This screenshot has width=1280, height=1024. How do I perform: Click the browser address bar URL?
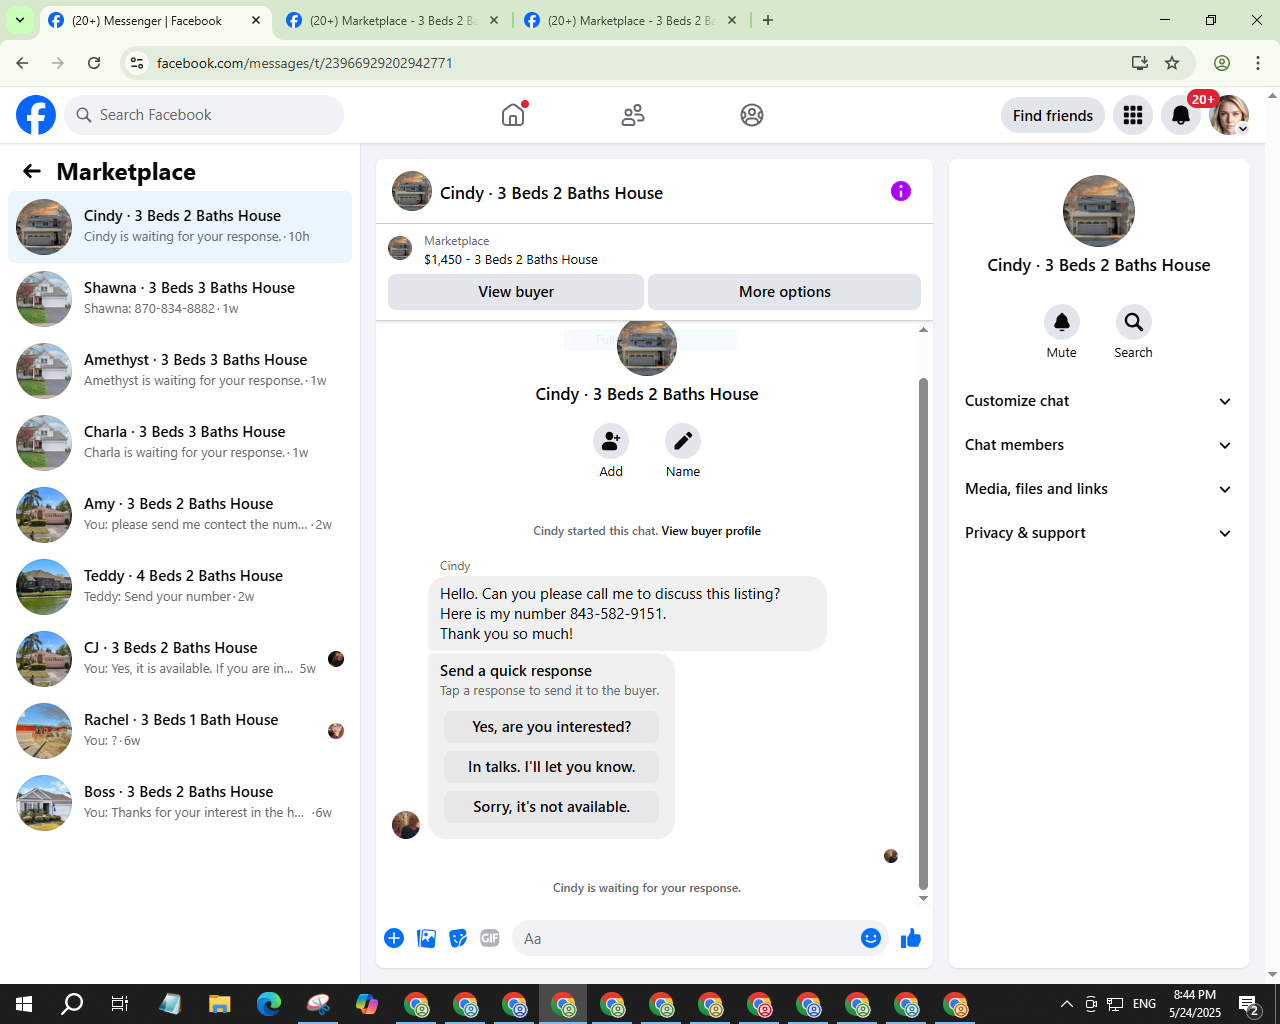point(304,63)
